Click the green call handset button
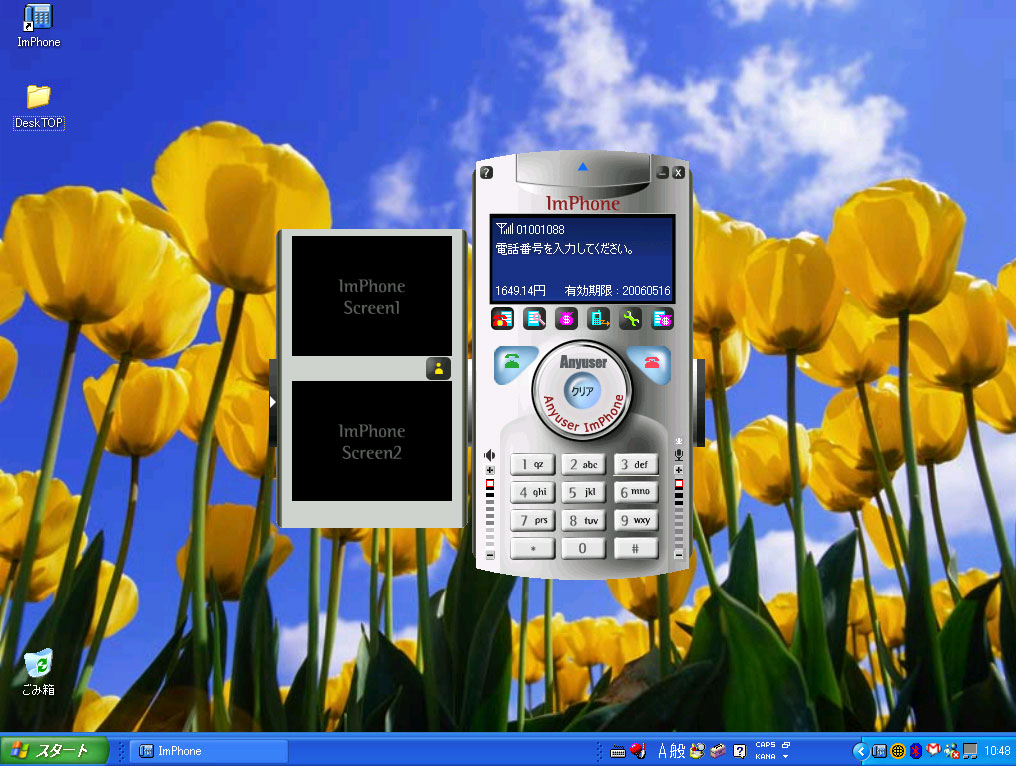The image size is (1016, 768). (x=513, y=363)
